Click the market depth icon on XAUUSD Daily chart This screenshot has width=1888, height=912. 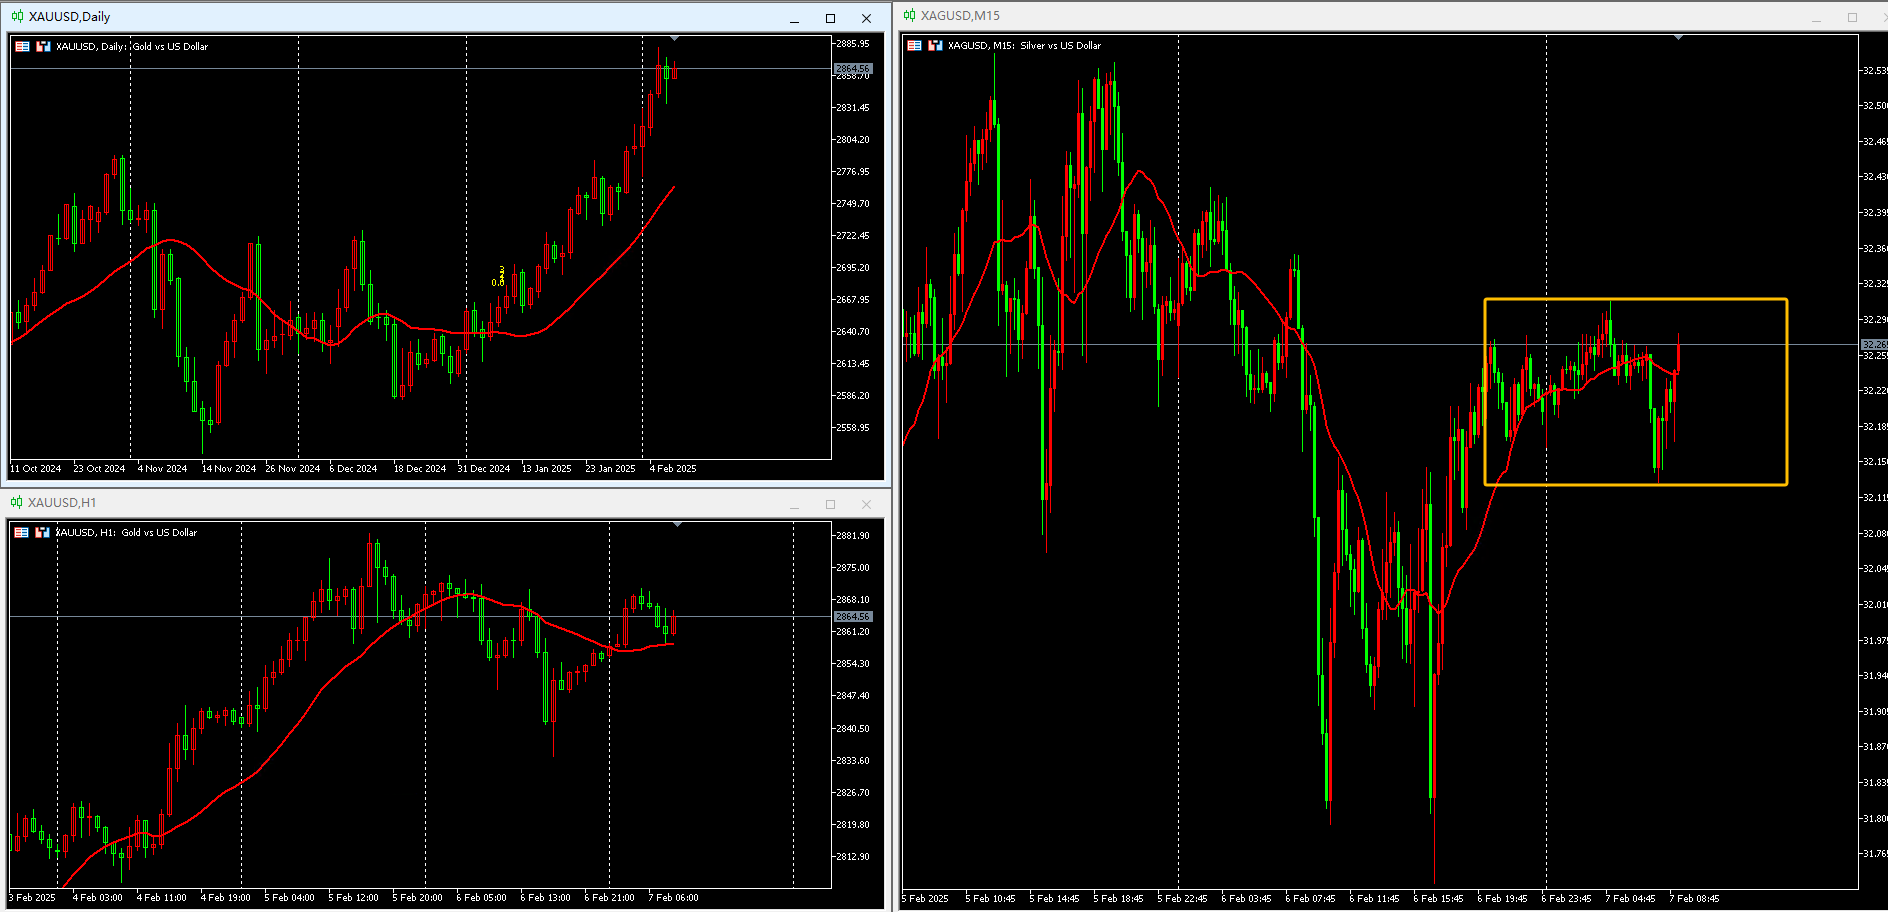pyautogui.click(x=43, y=46)
